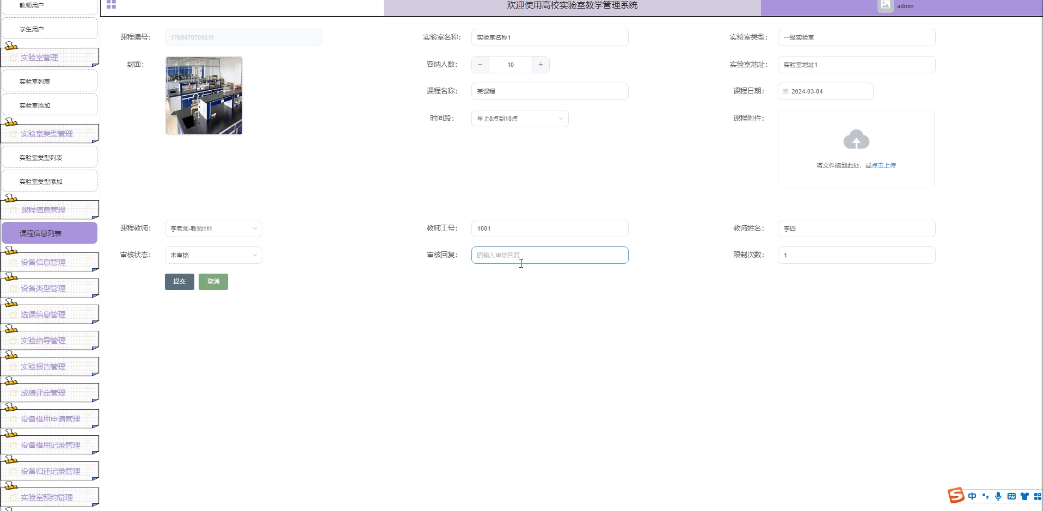Click the cloud upload icon
1043x511 pixels.
pos(856,140)
